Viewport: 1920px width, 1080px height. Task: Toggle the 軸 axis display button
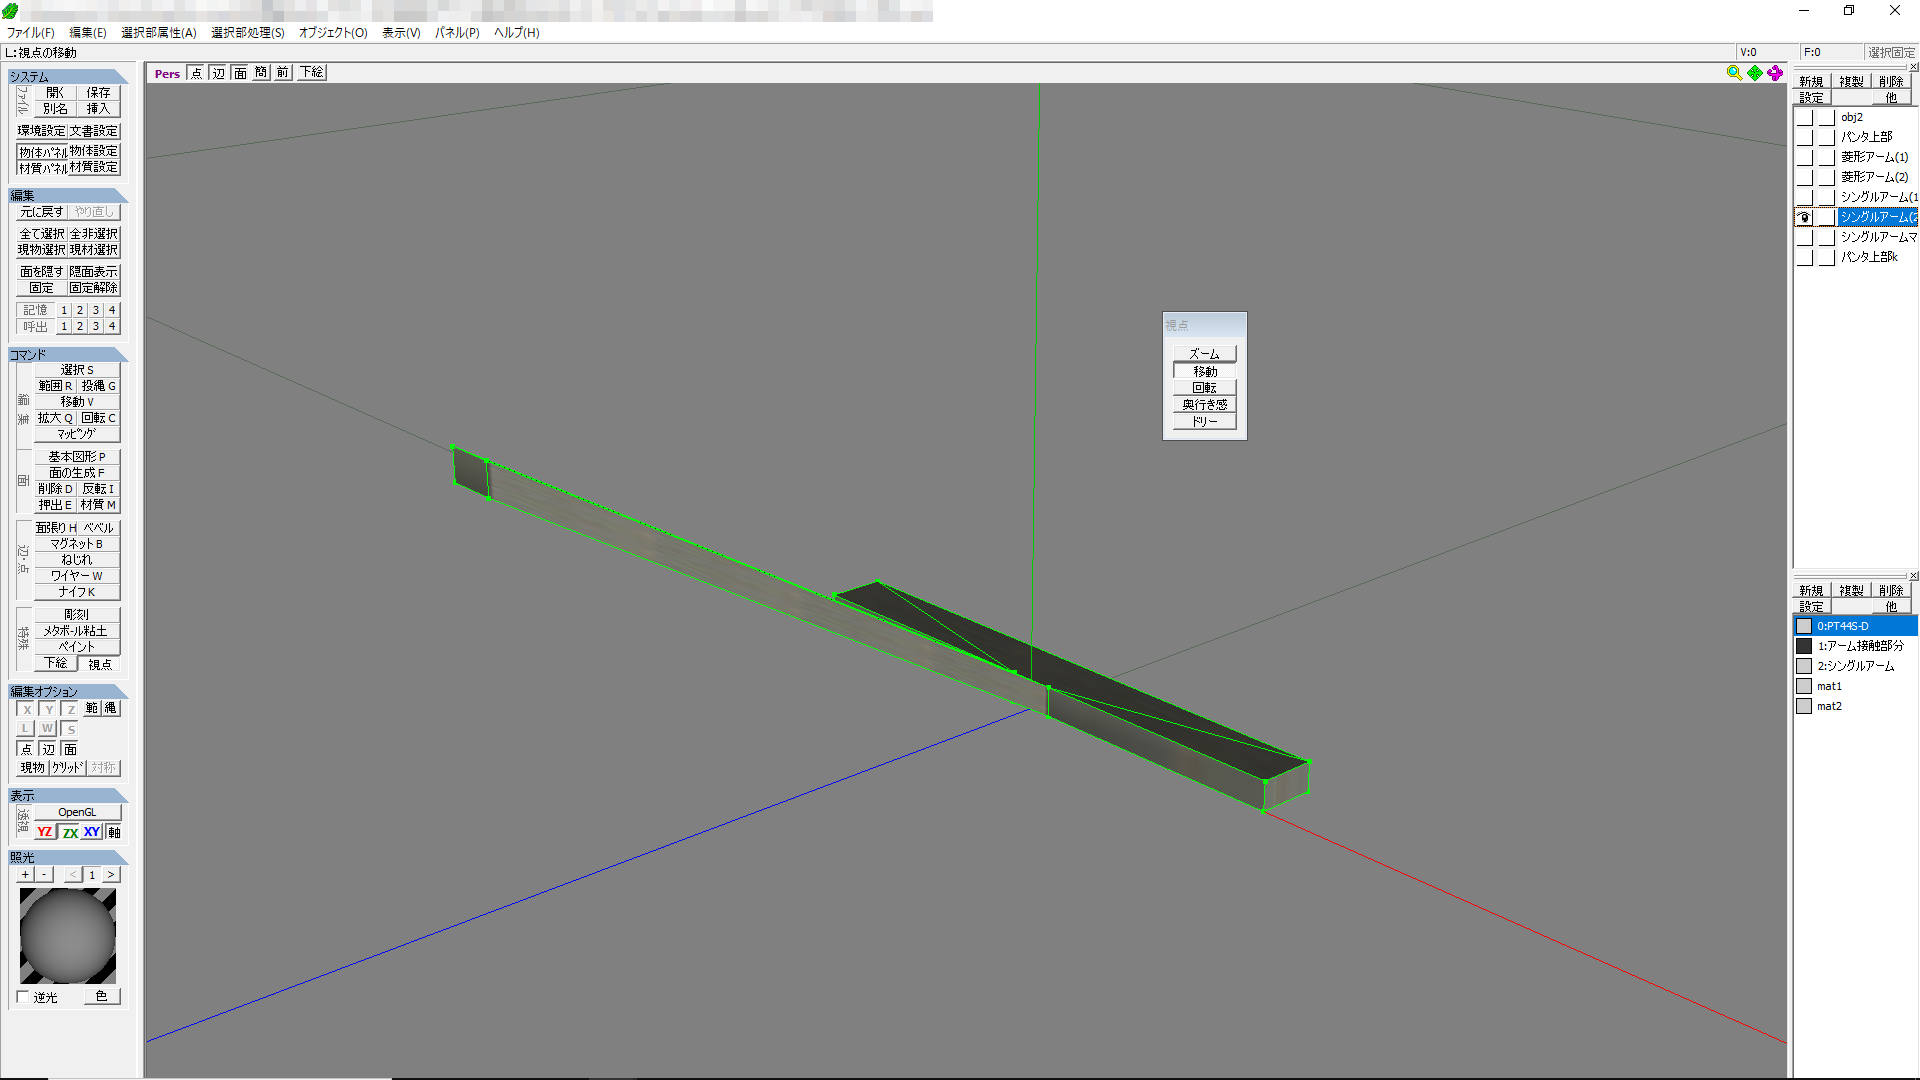pos(114,832)
